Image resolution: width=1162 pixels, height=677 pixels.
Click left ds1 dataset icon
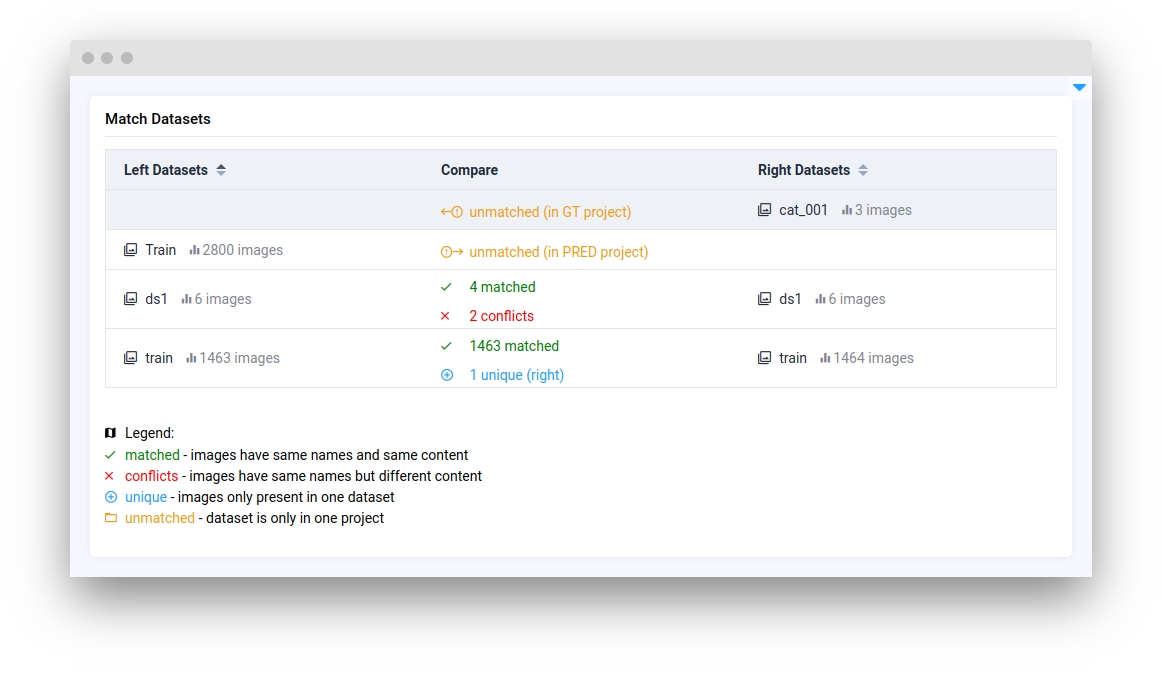click(x=130, y=299)
